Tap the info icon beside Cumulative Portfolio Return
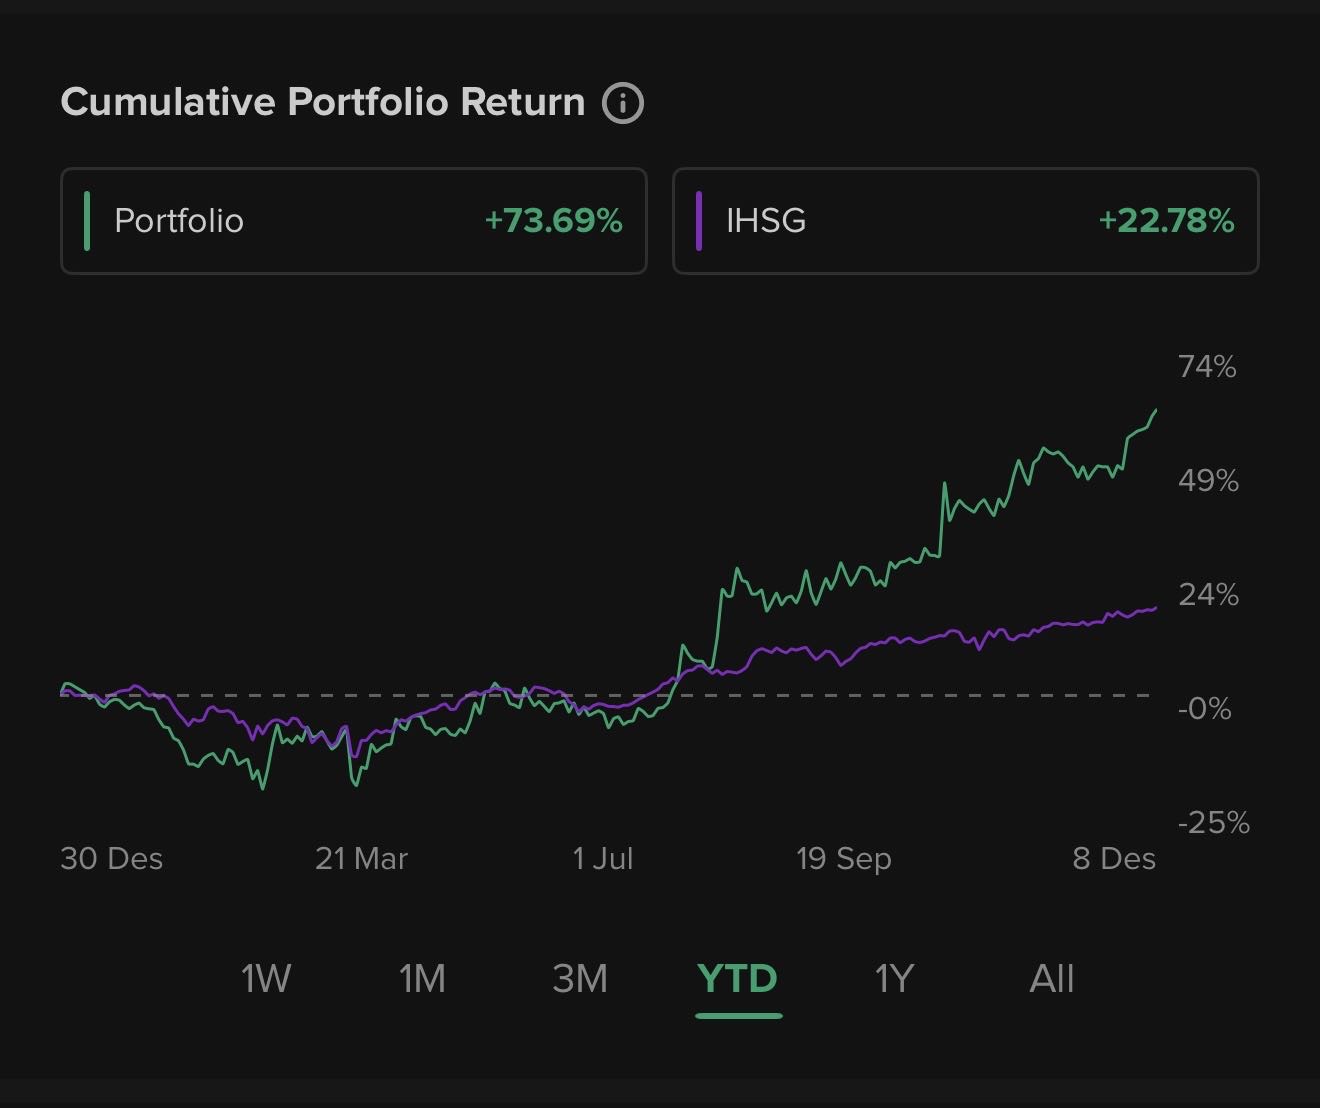1320x1108 pixels. coord(622,103)
